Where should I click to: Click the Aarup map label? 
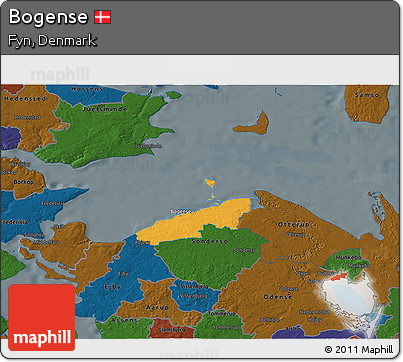click(157, 307)
